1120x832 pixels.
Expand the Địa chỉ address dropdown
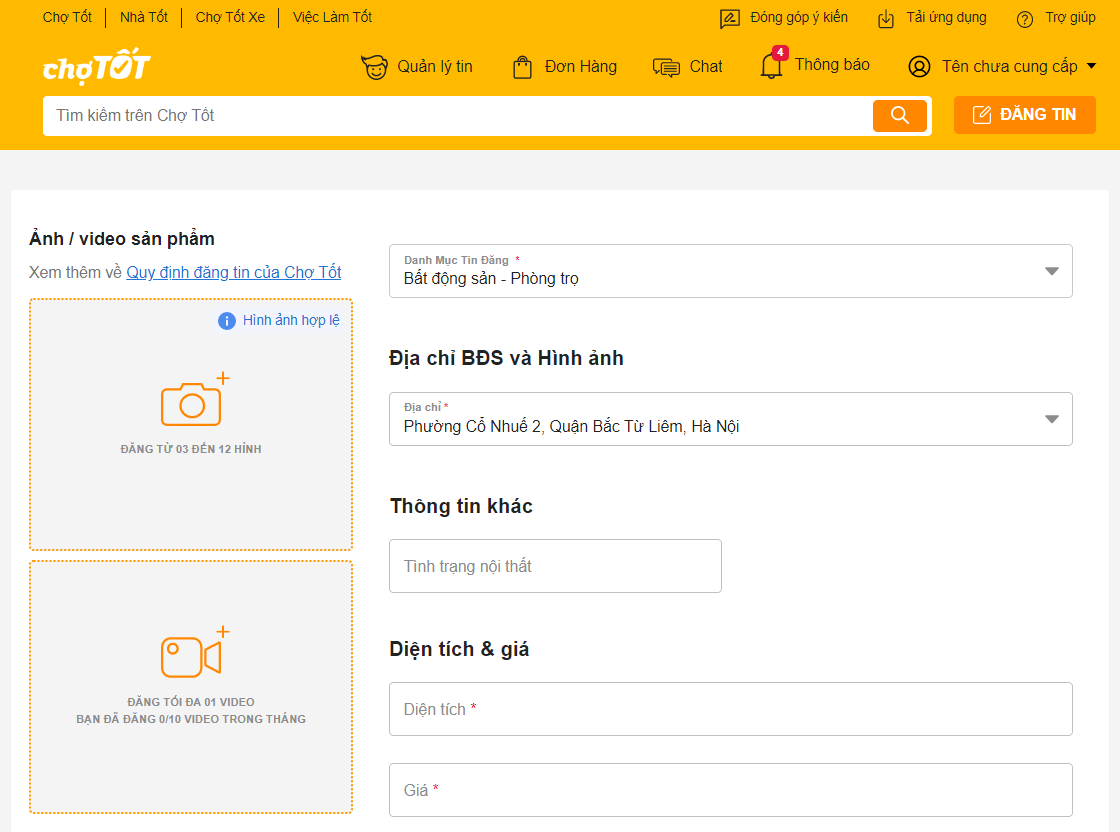[x=1051, y=419]
